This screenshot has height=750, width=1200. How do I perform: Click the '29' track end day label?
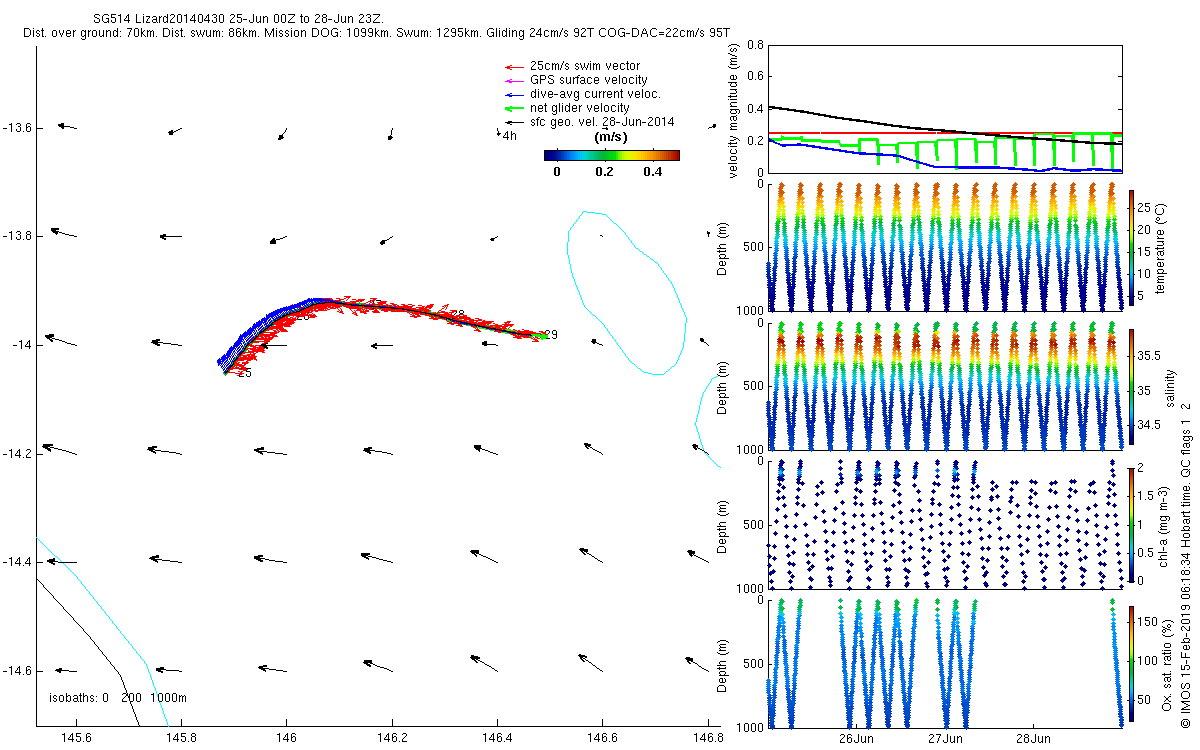tap(551, 334)
